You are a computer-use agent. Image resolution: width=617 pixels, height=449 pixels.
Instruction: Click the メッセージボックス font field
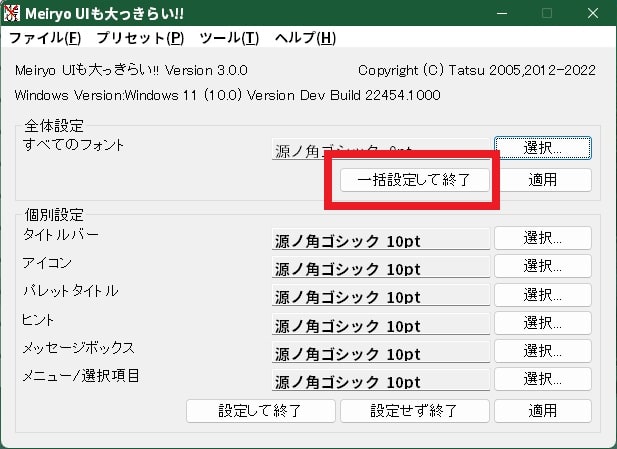coord(381,351)
